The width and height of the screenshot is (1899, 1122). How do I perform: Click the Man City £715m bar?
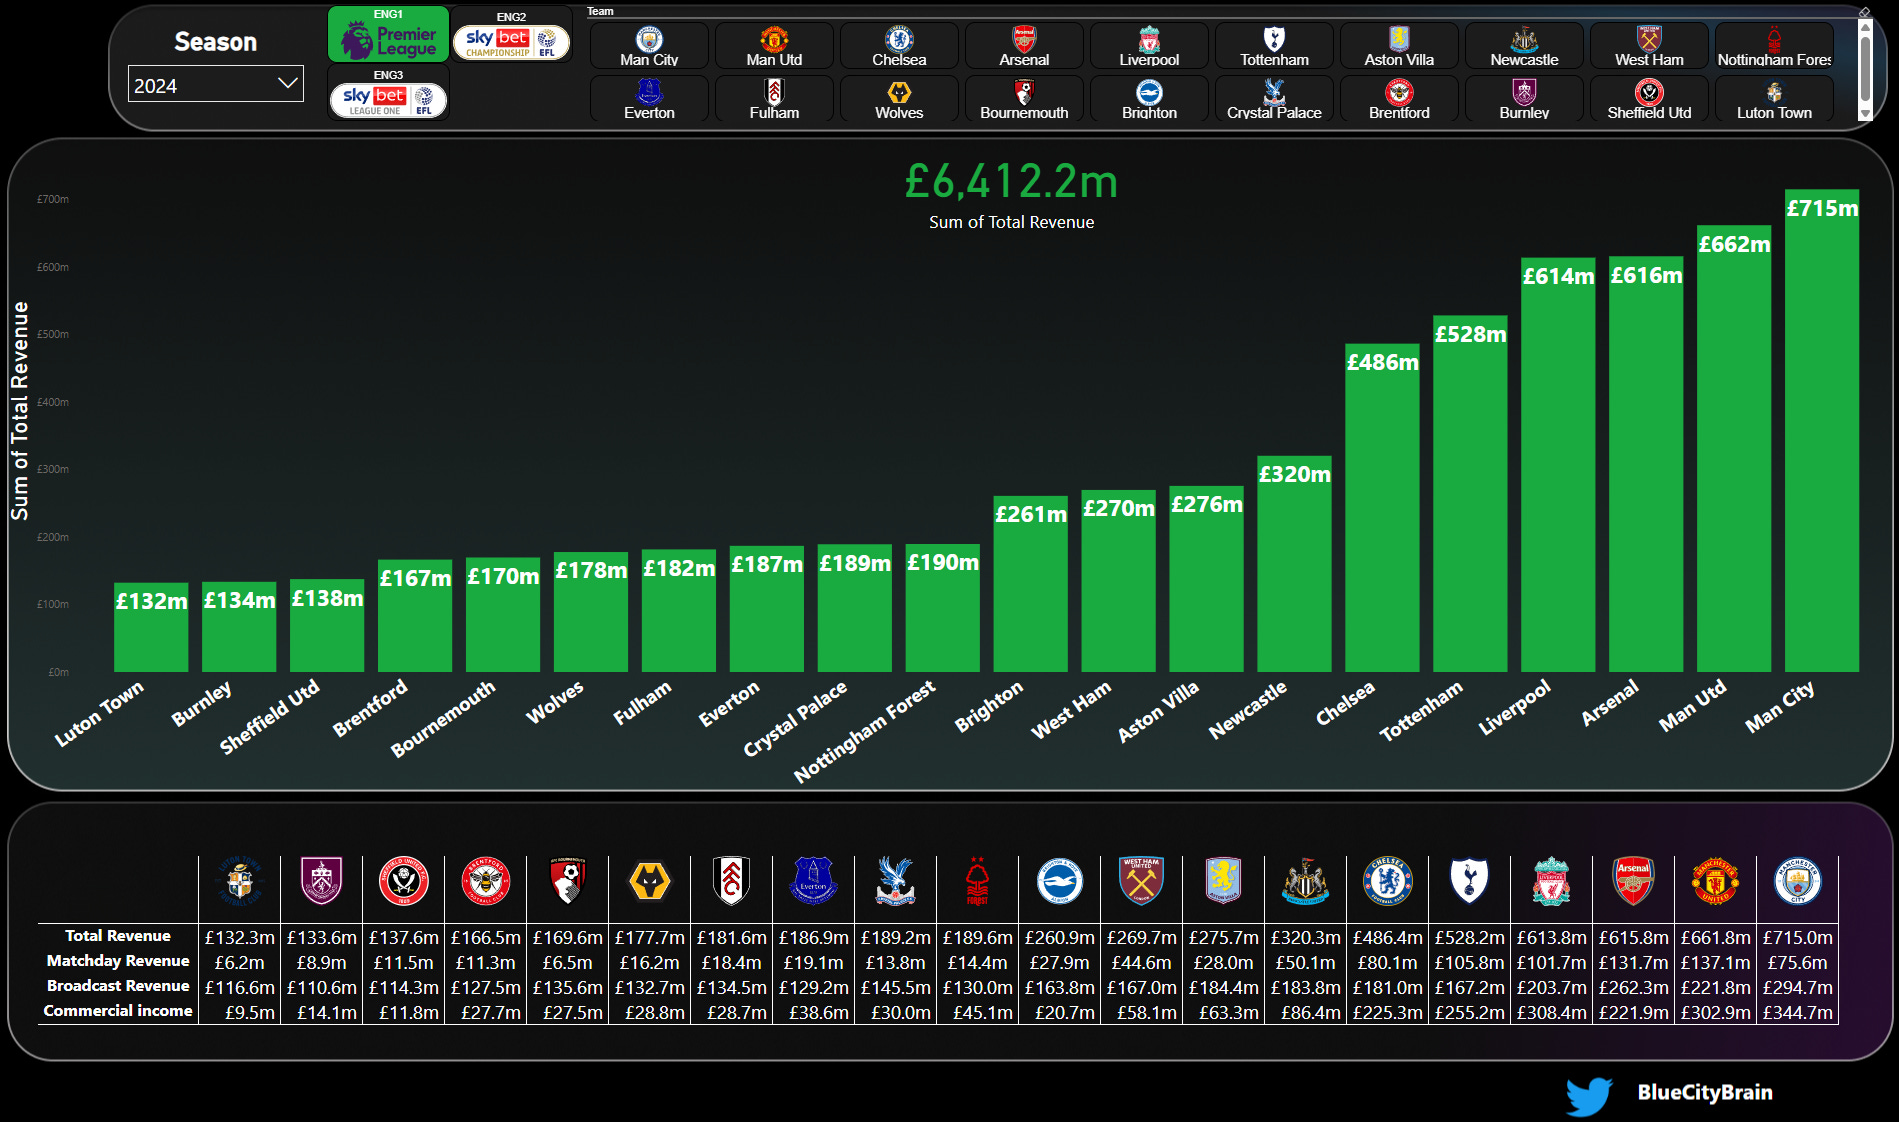point(1822,431)
